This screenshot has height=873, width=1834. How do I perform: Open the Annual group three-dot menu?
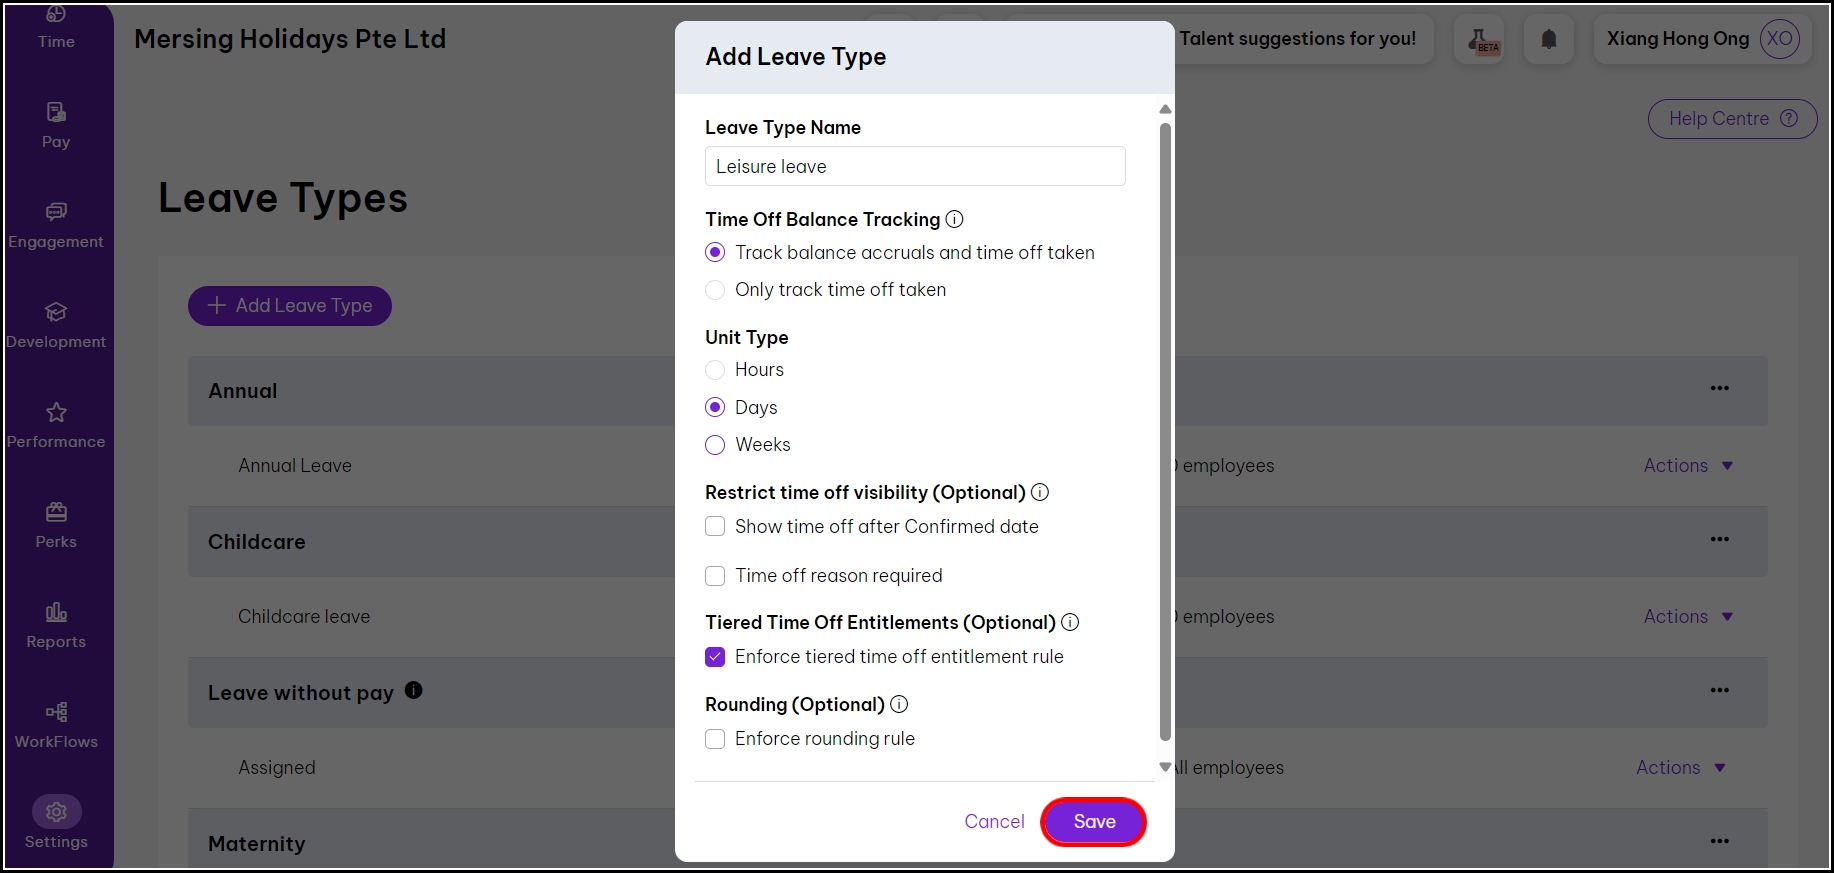(x=1719, y=389)
